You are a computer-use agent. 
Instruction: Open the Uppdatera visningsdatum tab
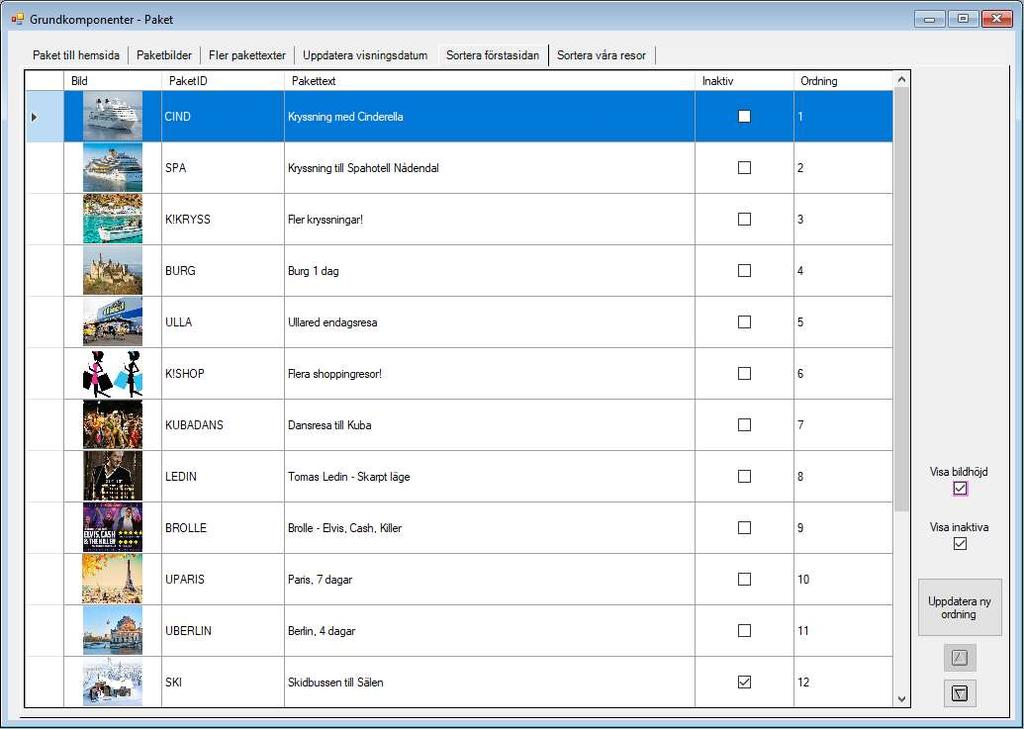[365, 55]
